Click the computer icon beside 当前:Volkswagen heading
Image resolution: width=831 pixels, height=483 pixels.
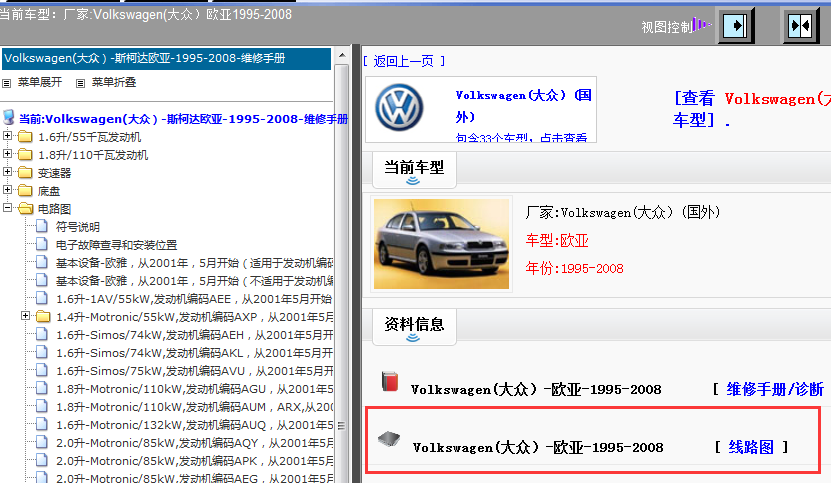click(x=8, y=118)
